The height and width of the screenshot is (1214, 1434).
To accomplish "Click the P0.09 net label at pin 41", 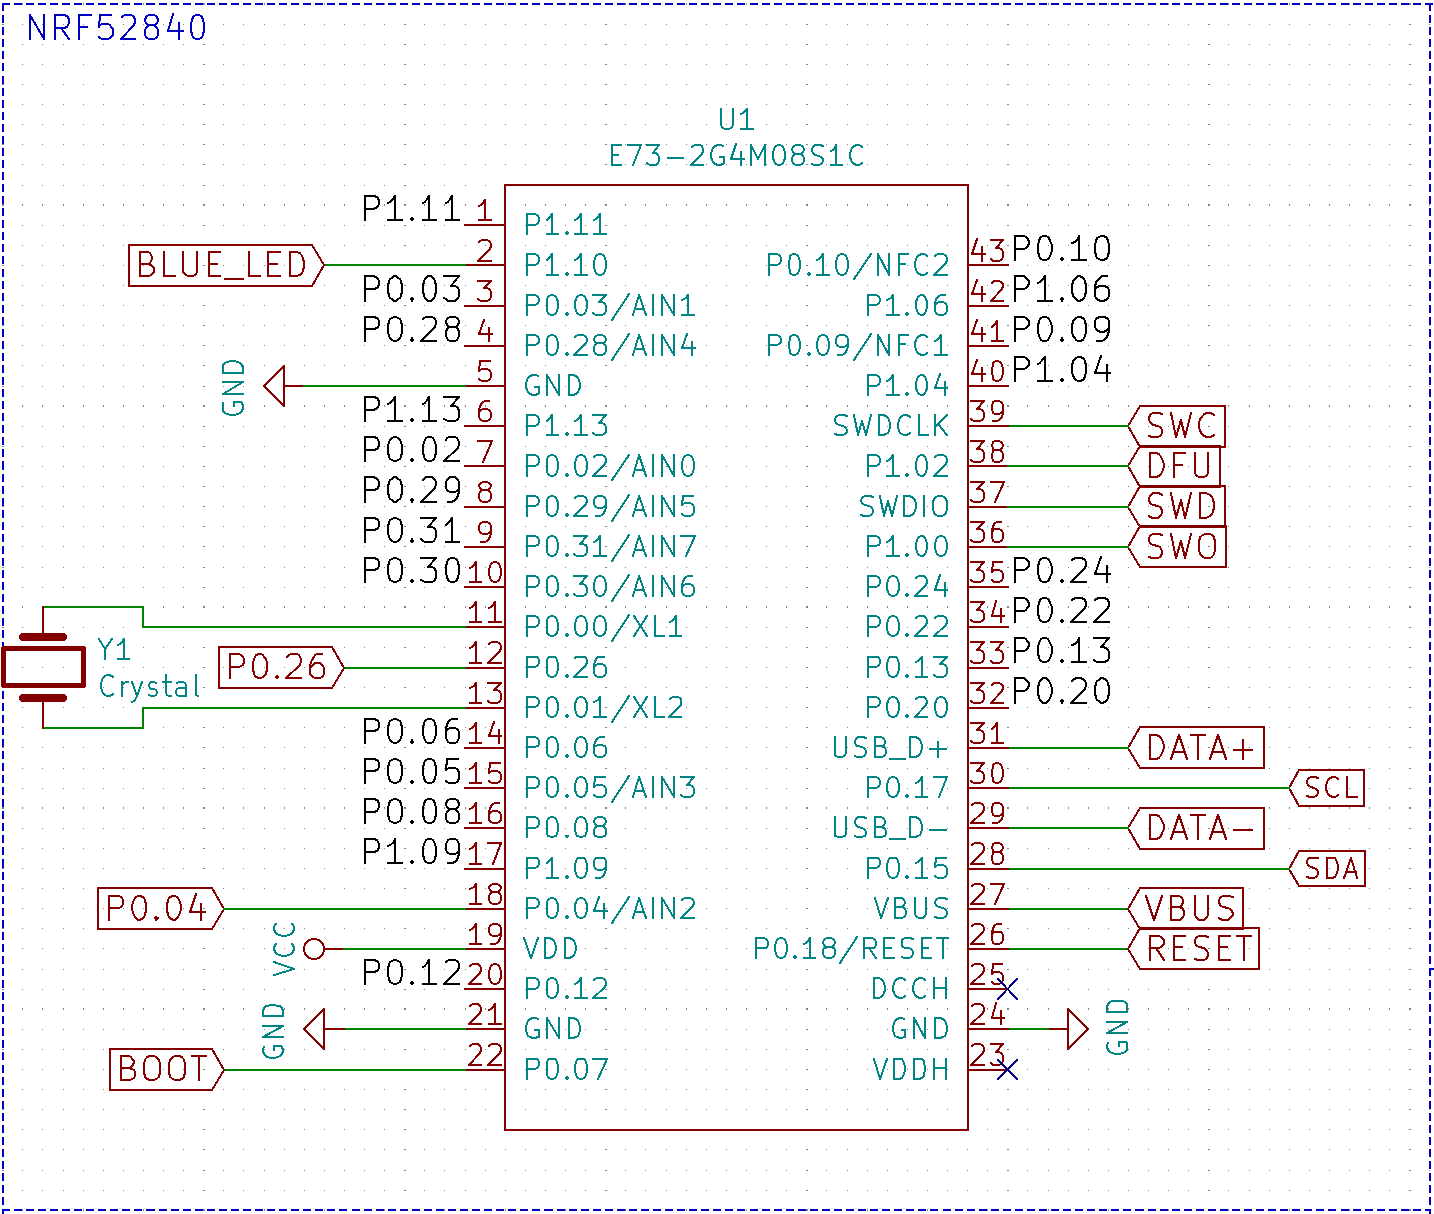I will coord(1061,329).
